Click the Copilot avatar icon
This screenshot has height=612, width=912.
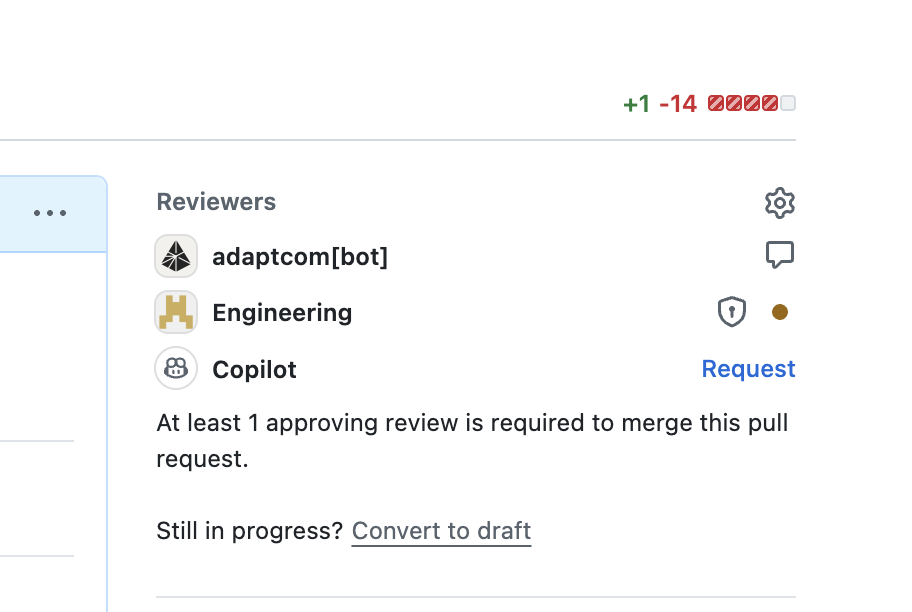[176, 368]
